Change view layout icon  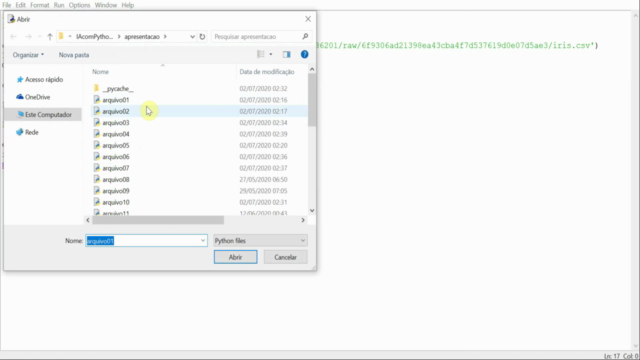click(260, 54)
